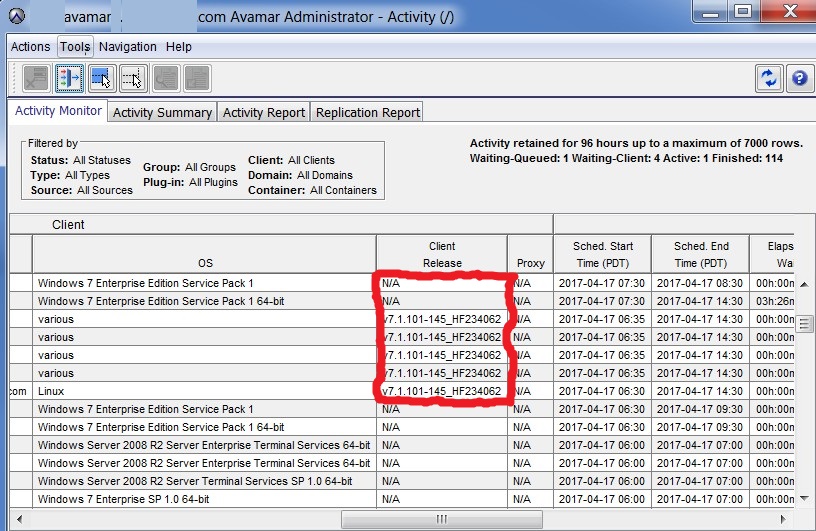Click the 'Activity retained for 96 hours' message
Image resolution: width=816 pixels, height=531 pixels.
pyautogui.click(x=636, y=143)
